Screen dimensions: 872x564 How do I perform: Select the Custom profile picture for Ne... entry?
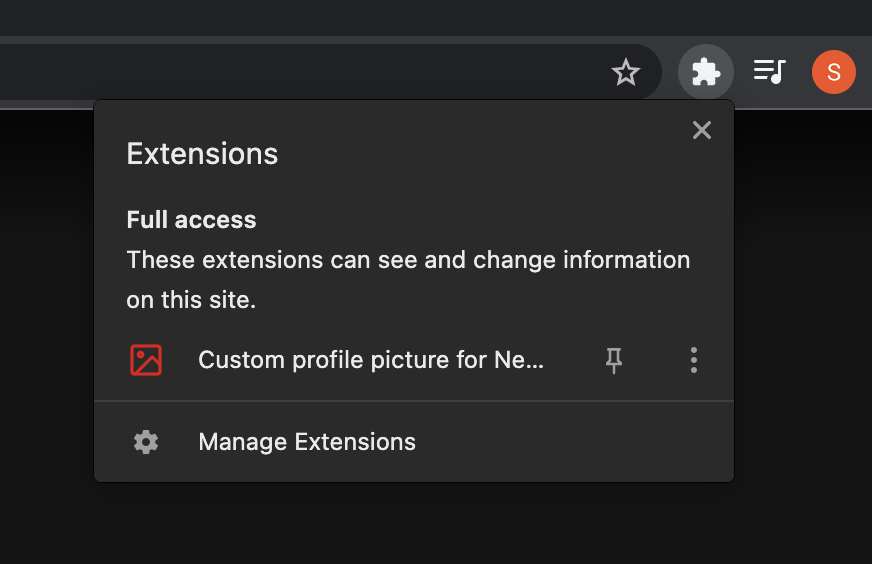pos(370,360)
